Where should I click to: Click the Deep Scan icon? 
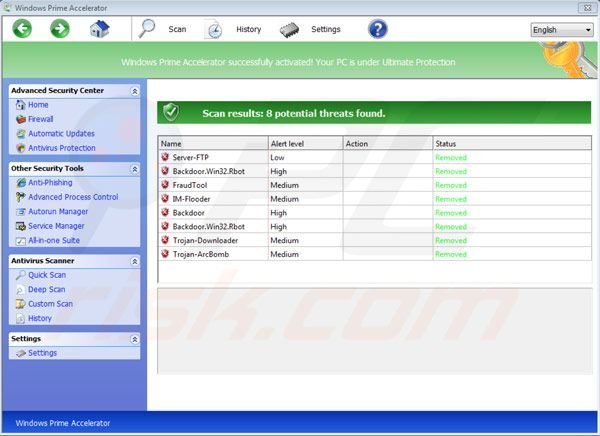(21, 290)
